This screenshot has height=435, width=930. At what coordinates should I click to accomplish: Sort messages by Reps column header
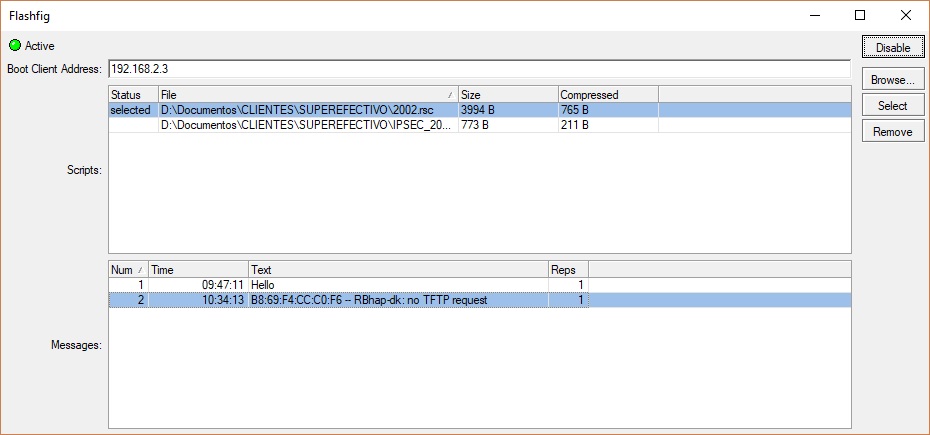568,270
